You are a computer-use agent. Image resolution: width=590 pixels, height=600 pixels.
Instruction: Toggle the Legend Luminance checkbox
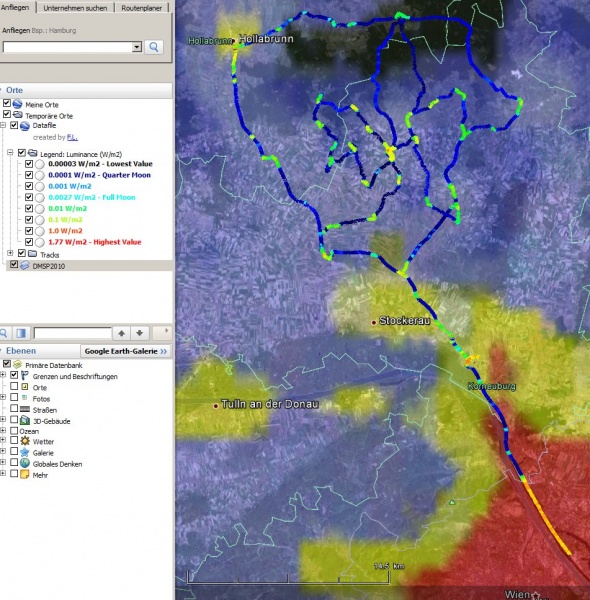22,153
